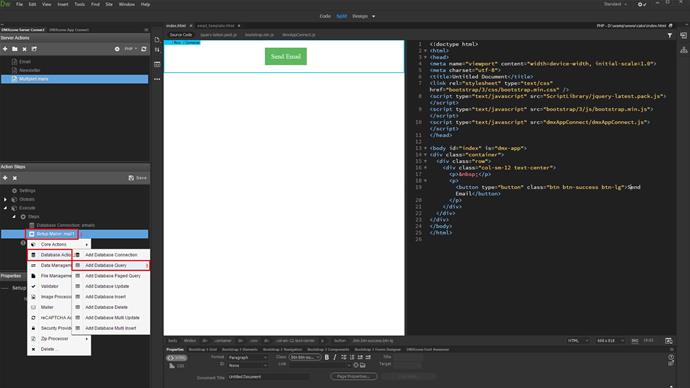
Task: Open the window size dropdown in status bar
Action: point(610,340)
